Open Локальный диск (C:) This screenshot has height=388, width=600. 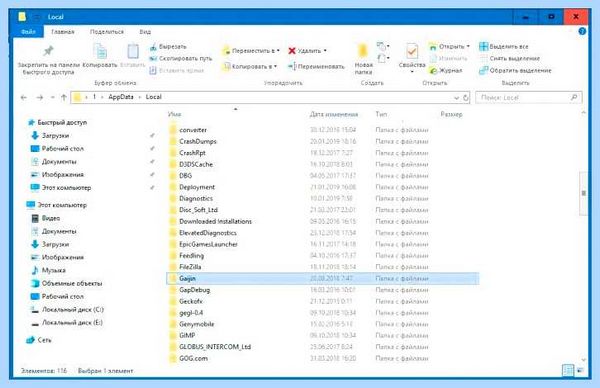[x=67, y=310]
